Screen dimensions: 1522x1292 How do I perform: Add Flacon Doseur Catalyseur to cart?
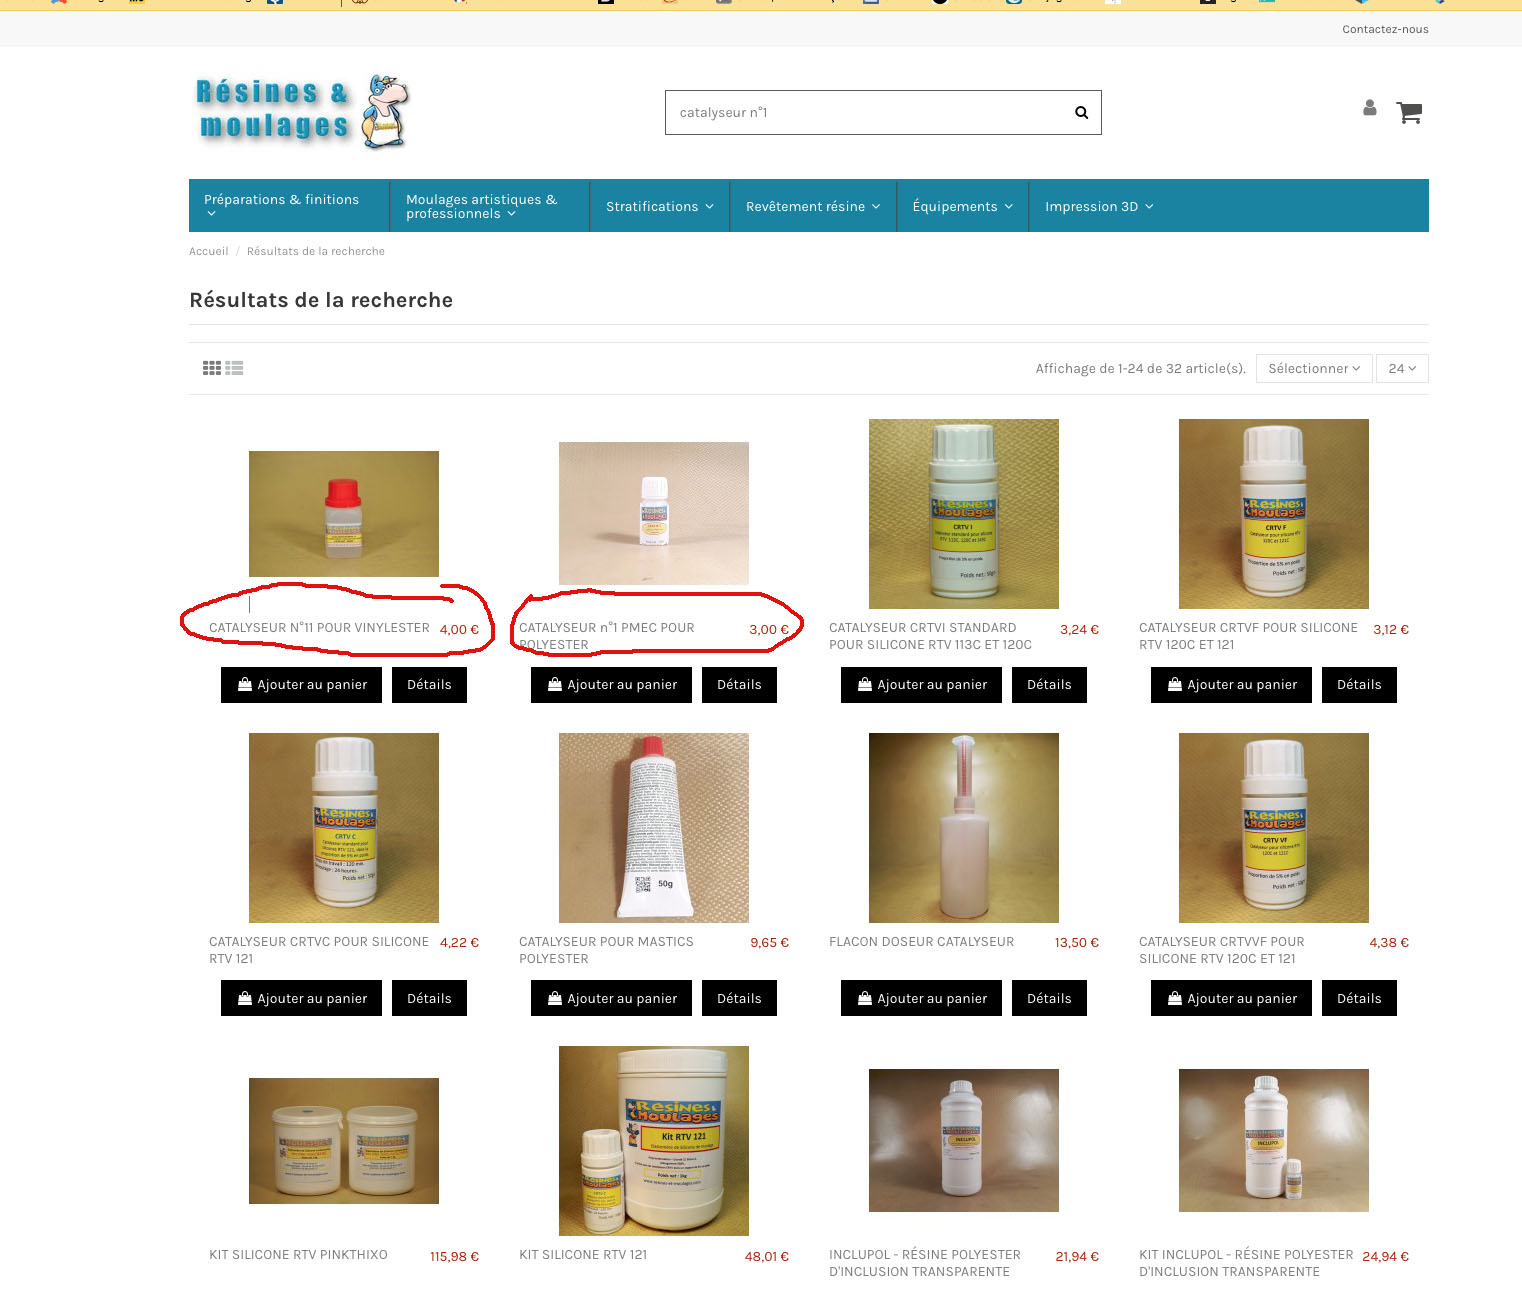[921, 998]
